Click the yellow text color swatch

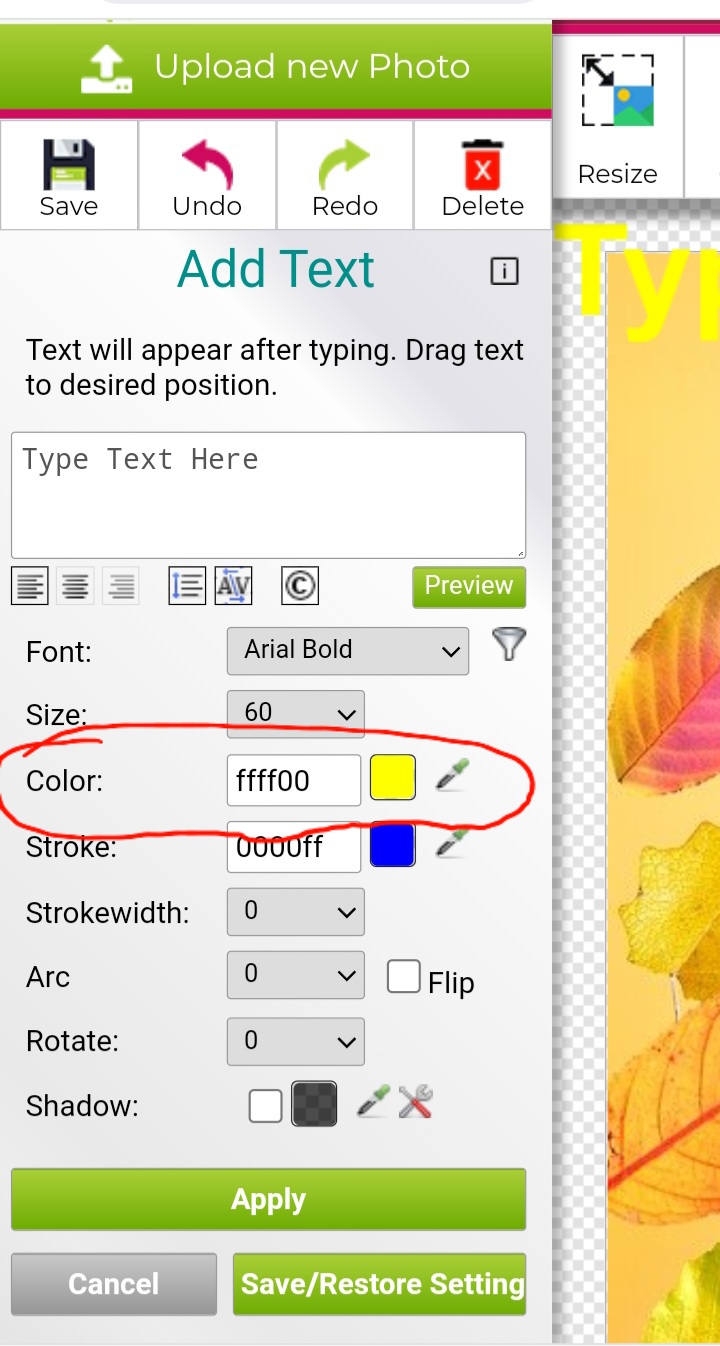tap(393, 779)
